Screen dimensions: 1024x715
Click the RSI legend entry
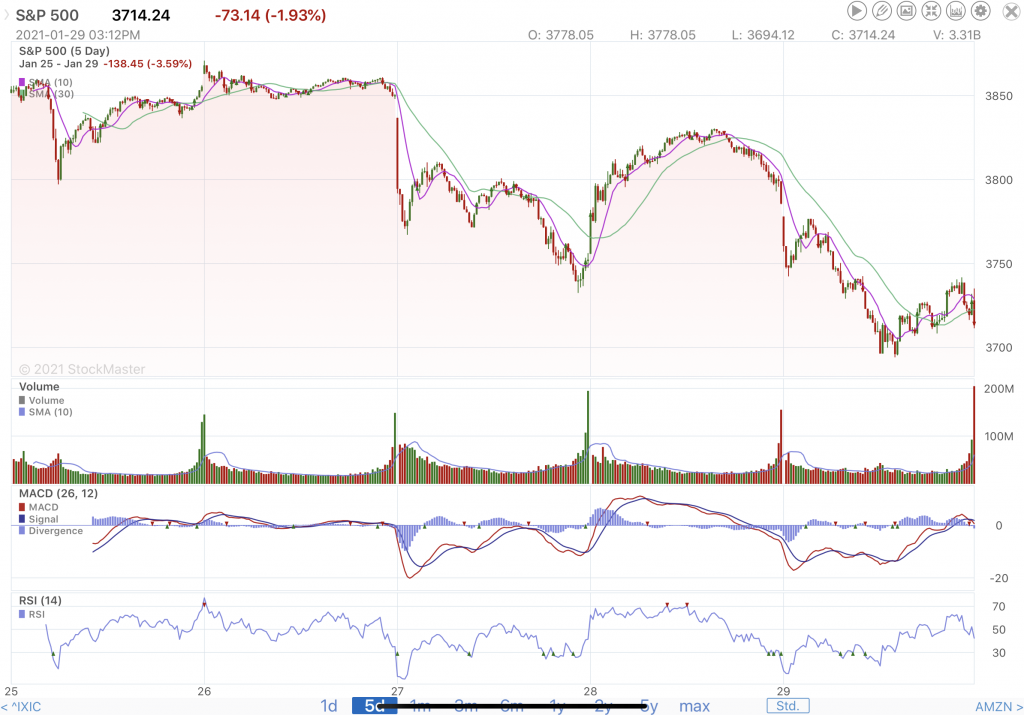pyautogui.click(x=36, y=614)
